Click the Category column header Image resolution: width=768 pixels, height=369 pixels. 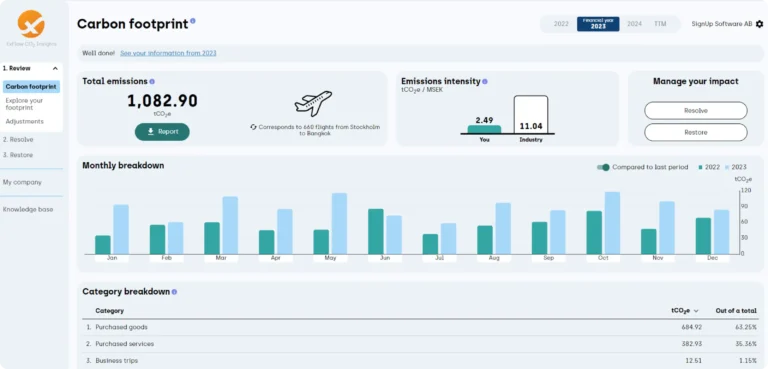(109, 311)
